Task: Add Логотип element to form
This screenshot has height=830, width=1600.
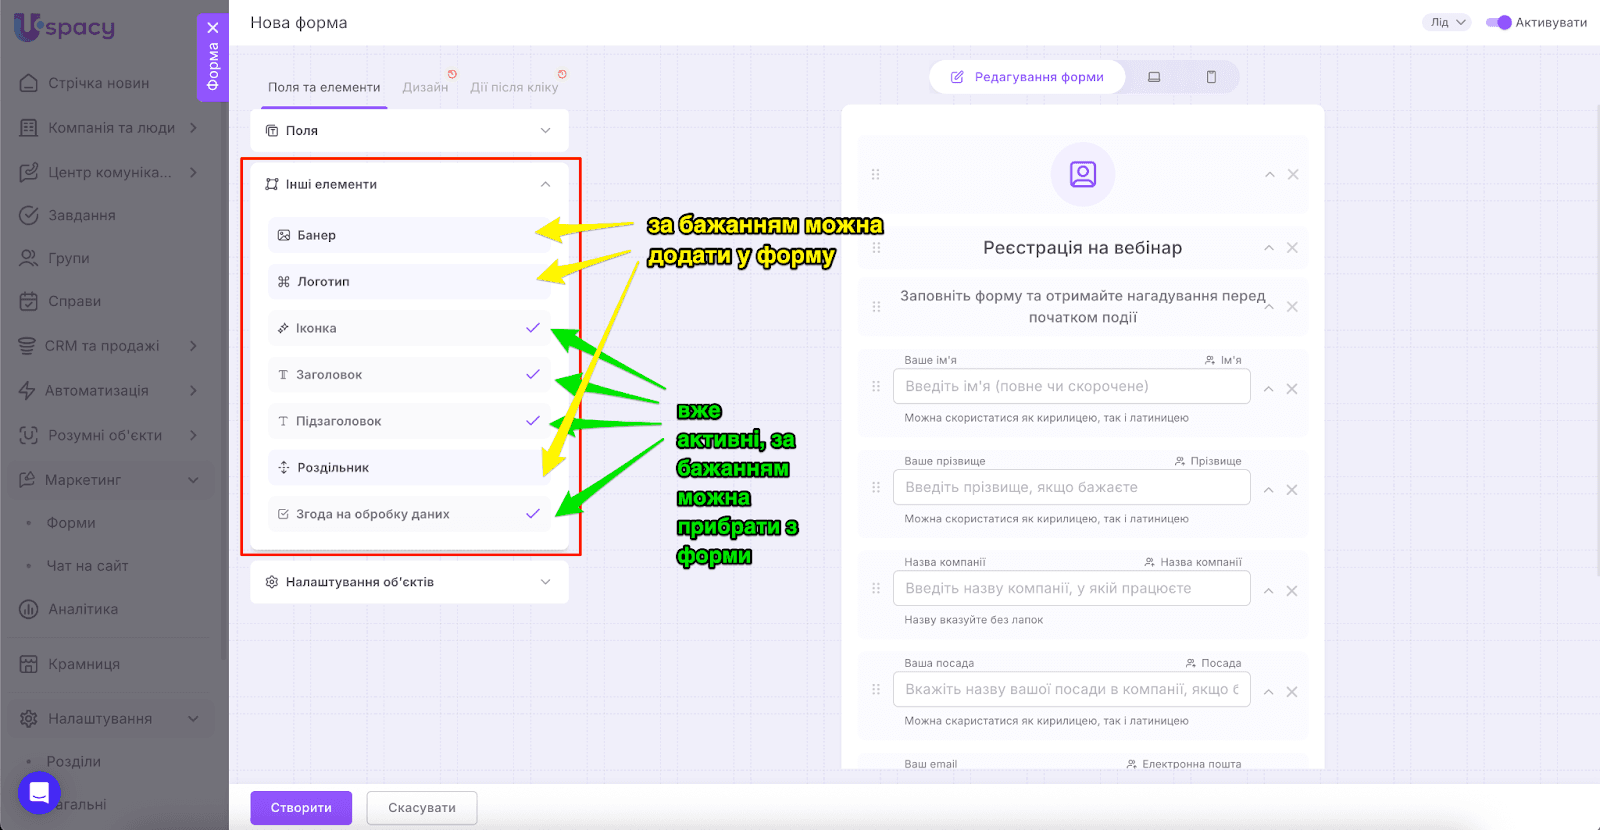Action: tap(409, 281)
